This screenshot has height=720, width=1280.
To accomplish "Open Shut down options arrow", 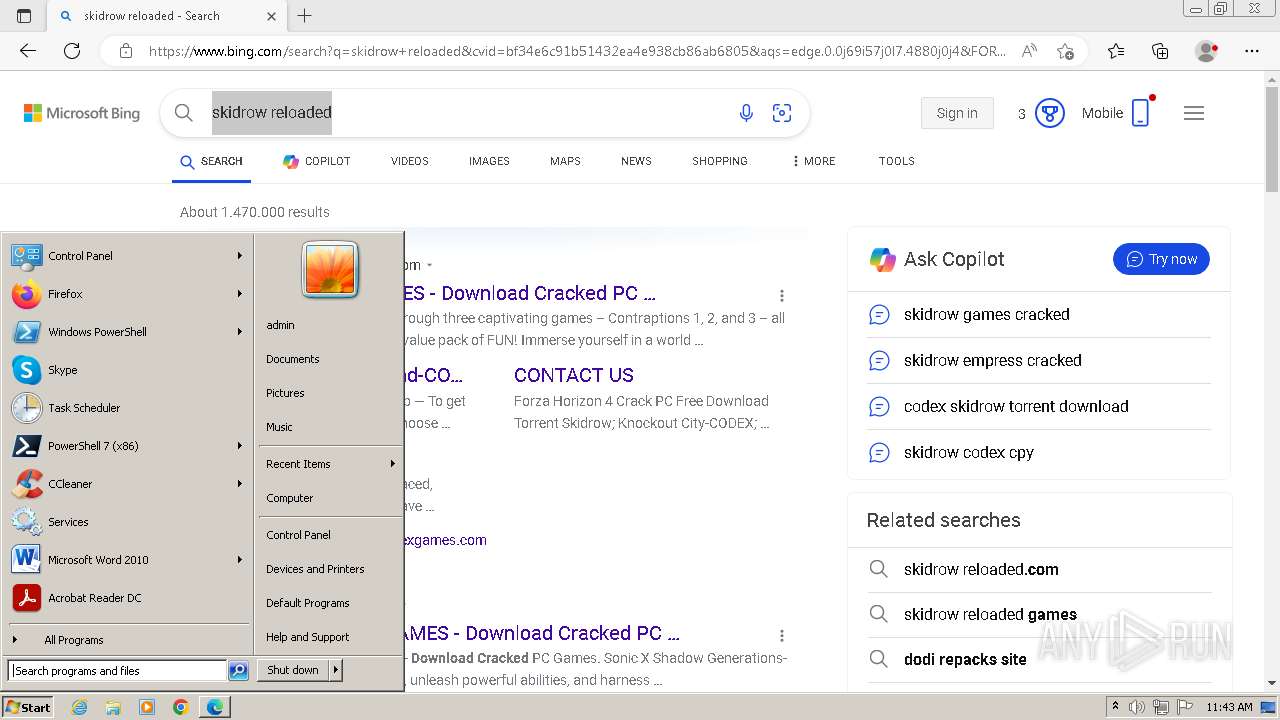I will 336,670.
